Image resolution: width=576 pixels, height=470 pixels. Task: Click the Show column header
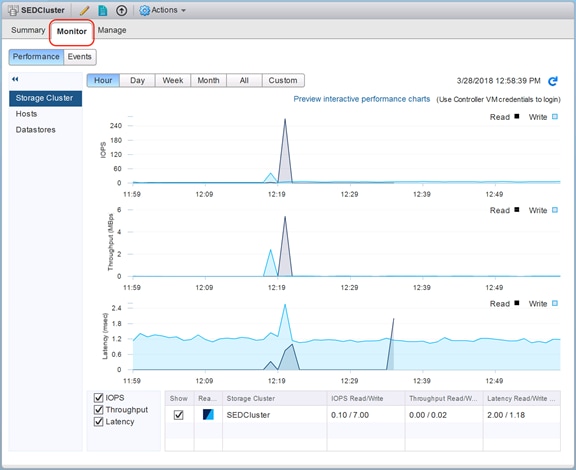[x=179, y=398]
